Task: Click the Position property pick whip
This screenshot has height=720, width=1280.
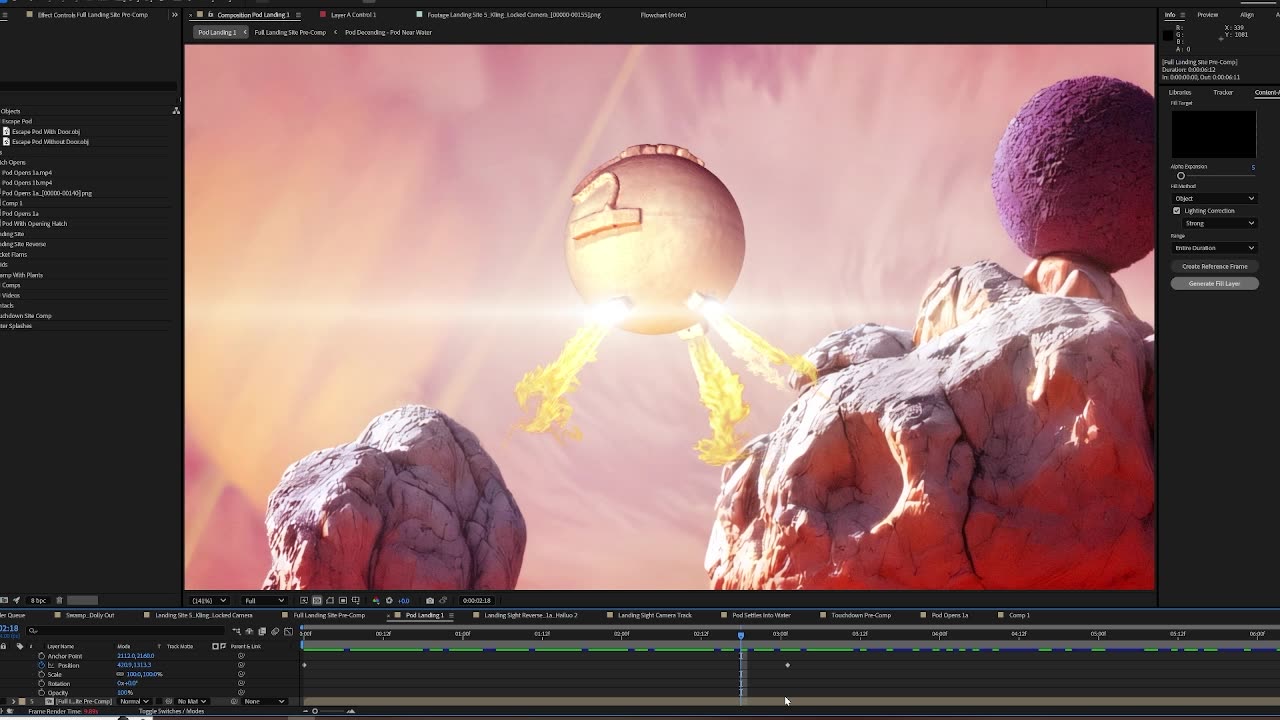Action: coord(241,665)
